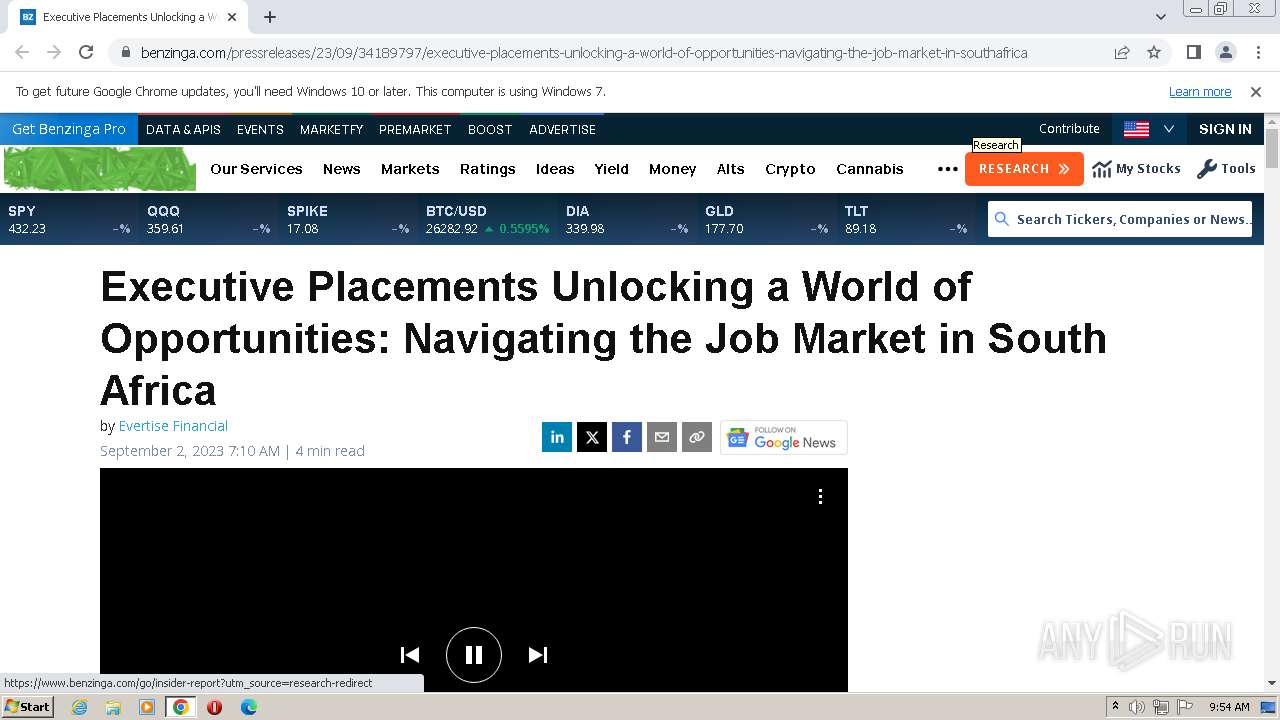Click Get Benzinga Pro
Screen dimensions: 1280x720
69,129
